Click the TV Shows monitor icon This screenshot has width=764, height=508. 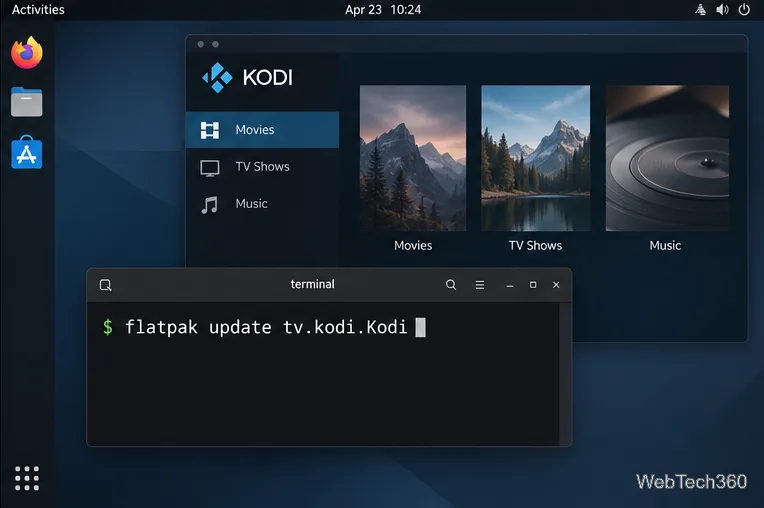(x=210, y=168)
